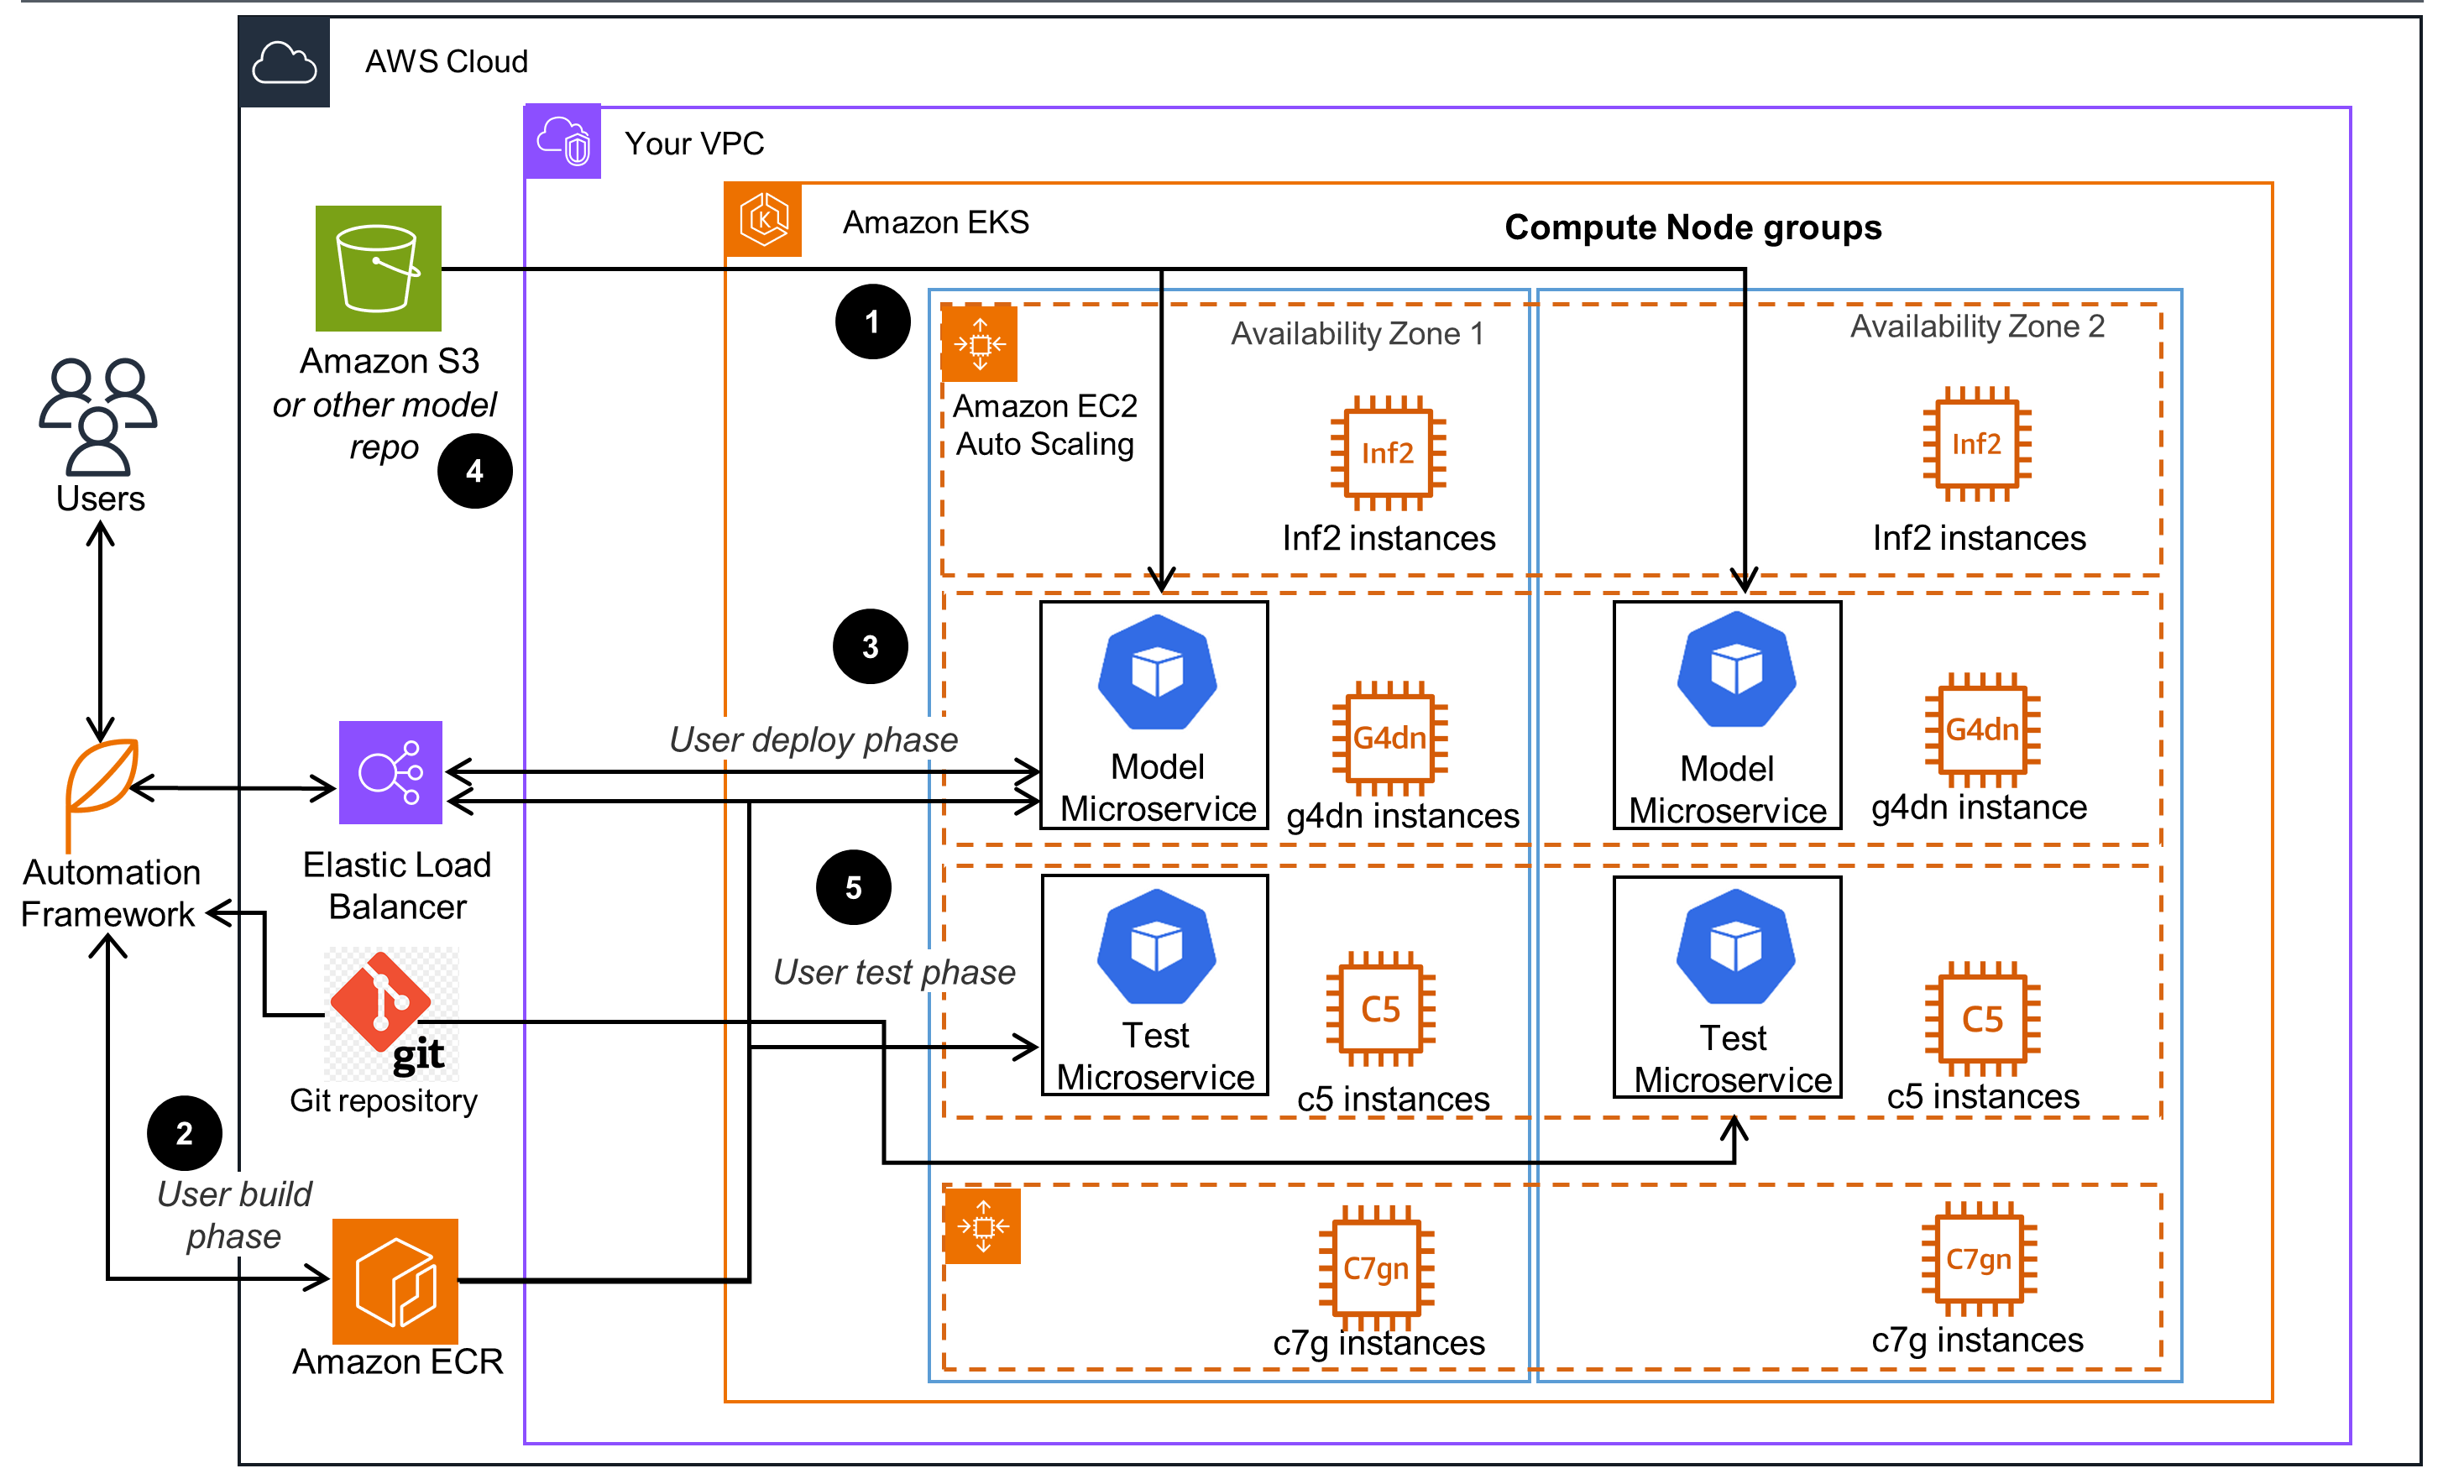Image resolution: width=2464 pixels, height=1484 pixels.
Task: Select the 'User test phase' text
Action: (x=895, y=972)
